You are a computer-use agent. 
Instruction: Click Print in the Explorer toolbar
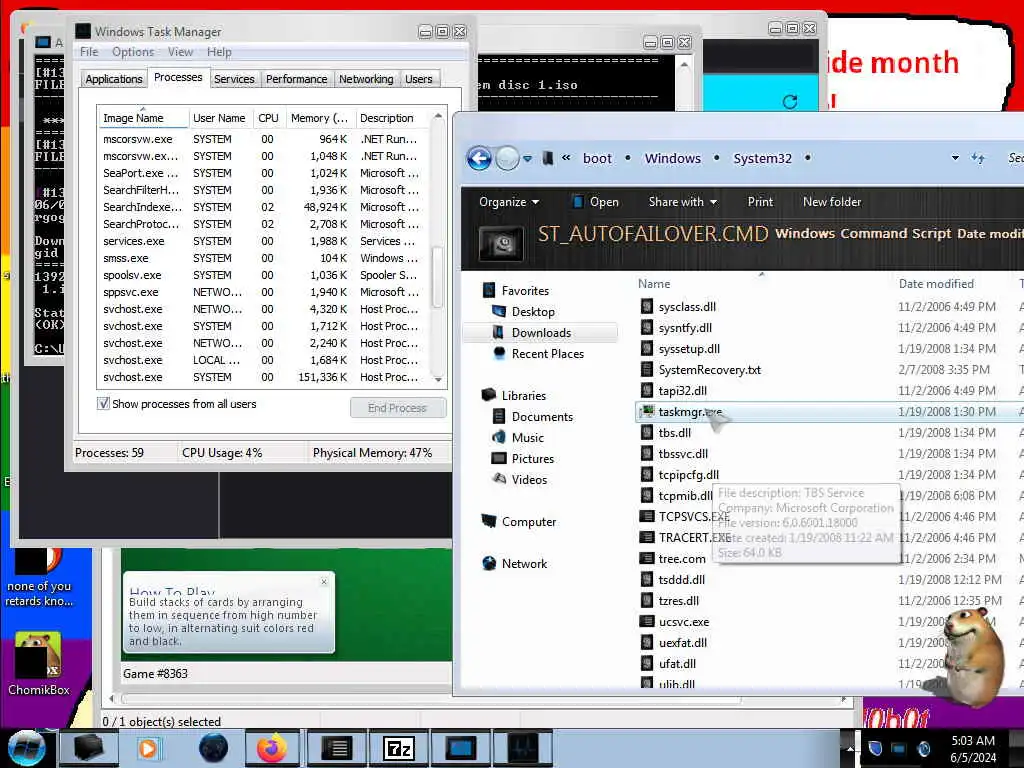(x=760, y=202)
